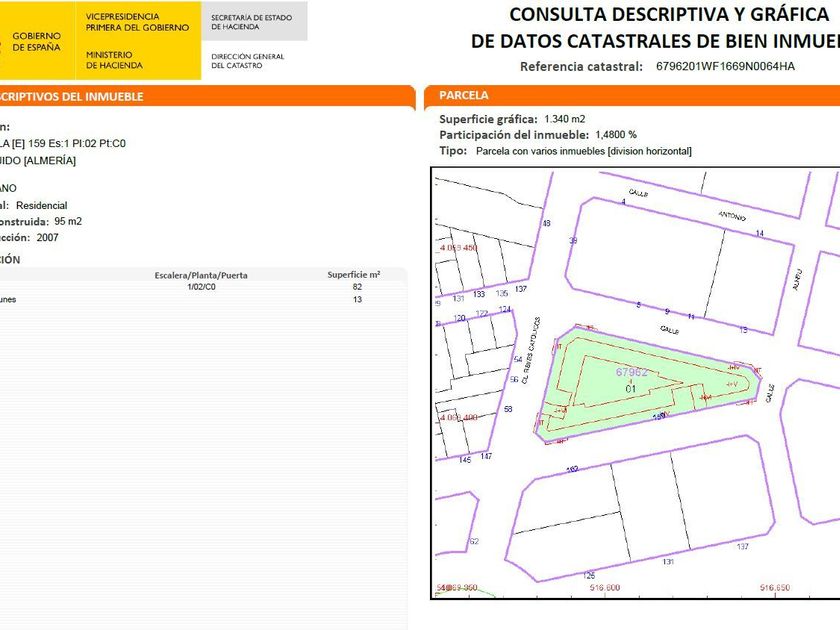Click table surface value "82"
Image resolution: width=840 pixels, height=630 pixels.
click(x=357, y=287)
